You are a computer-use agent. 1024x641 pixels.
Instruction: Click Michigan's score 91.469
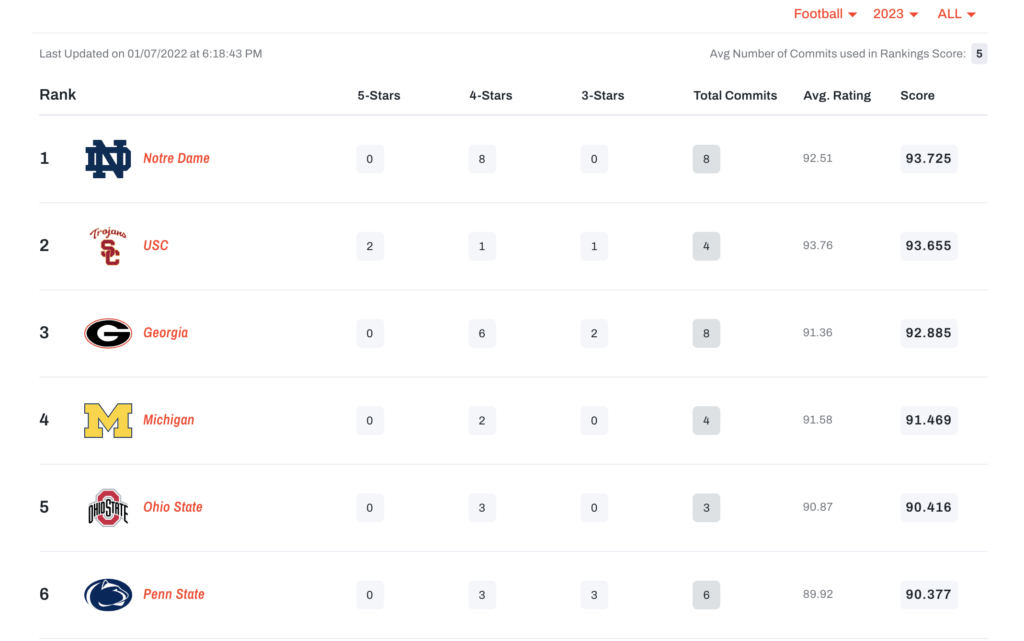pyautogui.click(x=929, y=420)
